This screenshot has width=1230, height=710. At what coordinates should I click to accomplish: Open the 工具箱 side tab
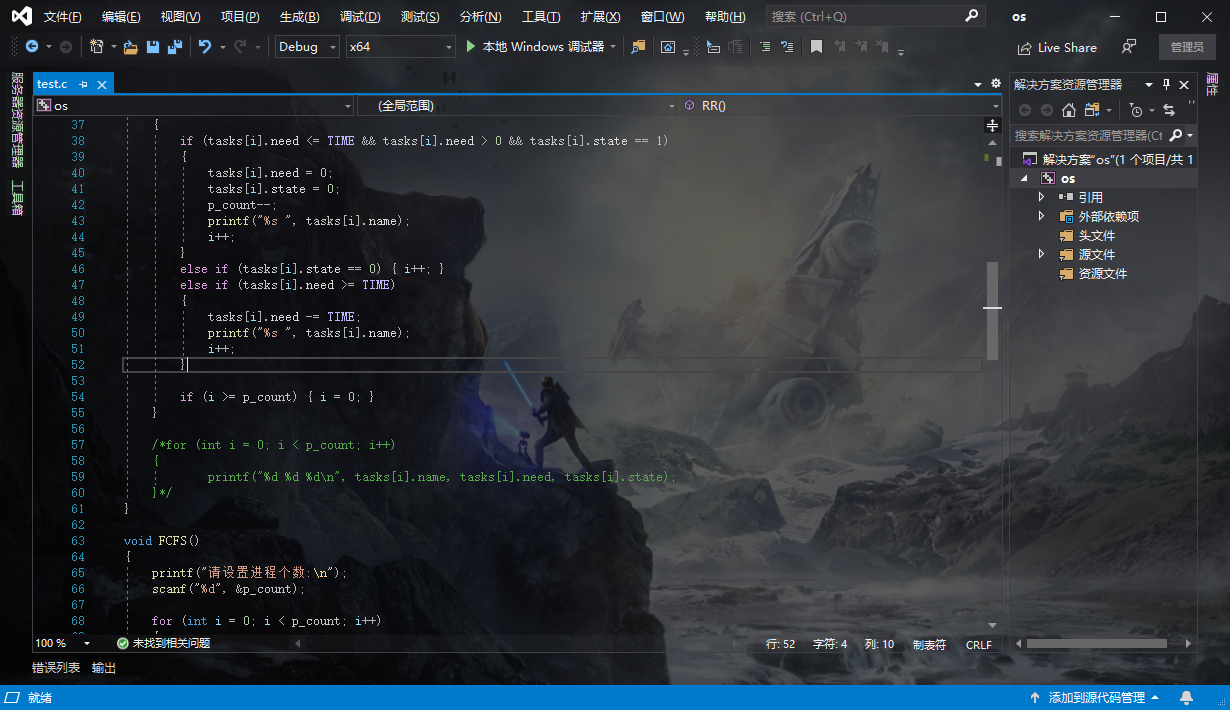click(x=17, y=197)
